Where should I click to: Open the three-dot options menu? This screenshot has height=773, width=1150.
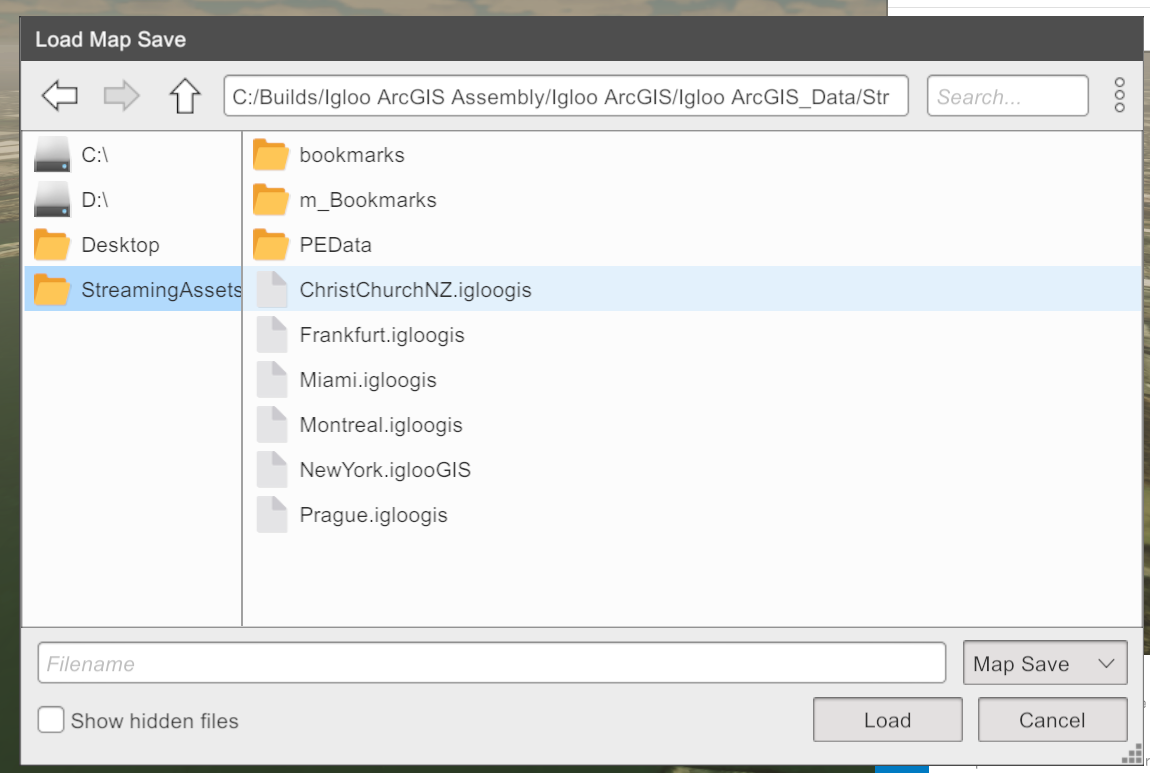(x=1119, y=96)
